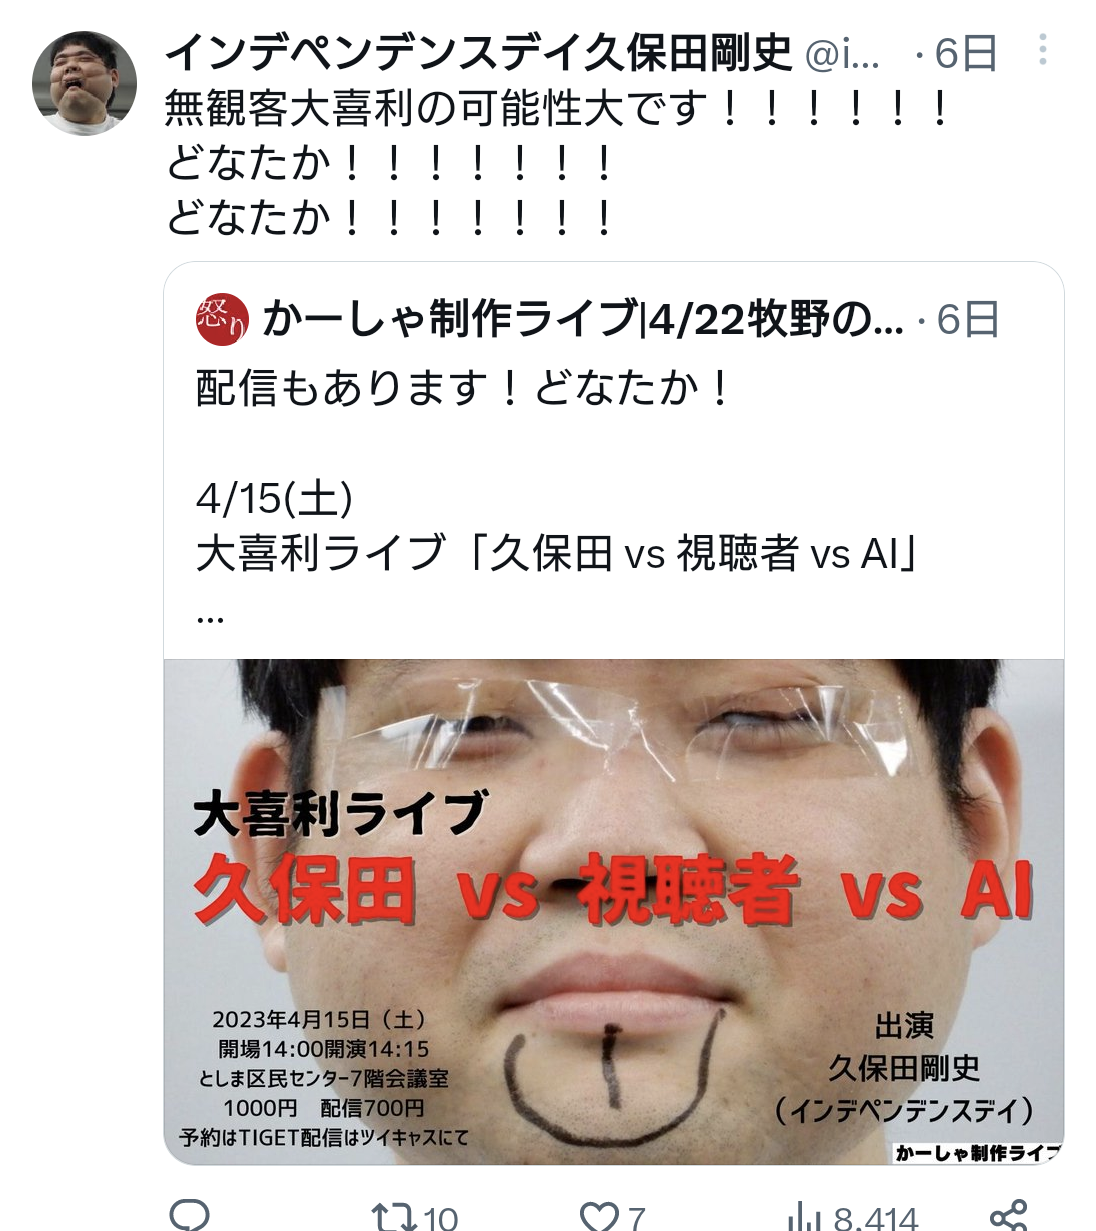Screen dimensions: 1096x1231
Task: View analytics bar chart icon showing 8,414
Action: [804, 1217]
